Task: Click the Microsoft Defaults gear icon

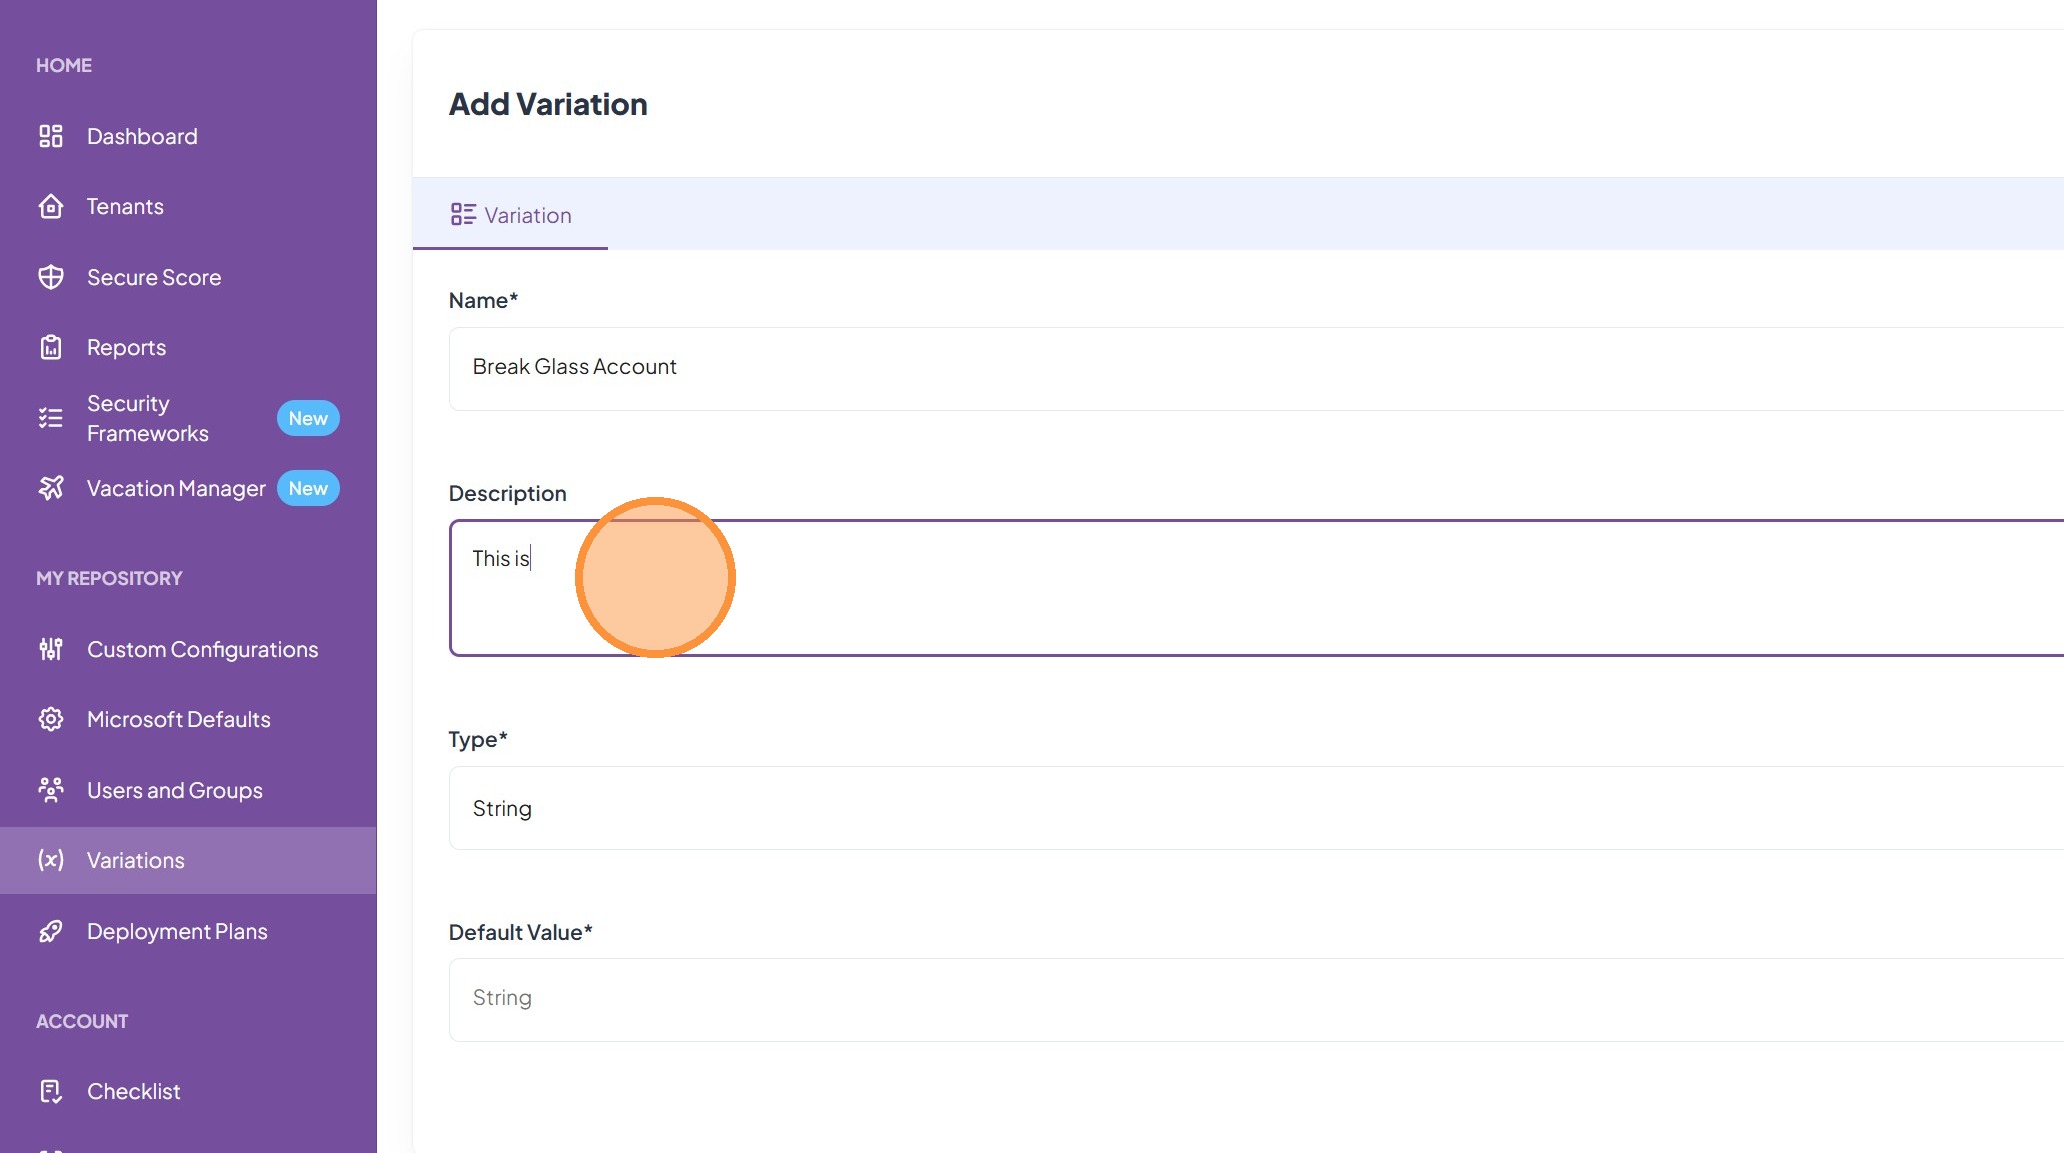Action: [x=51, y=719]
